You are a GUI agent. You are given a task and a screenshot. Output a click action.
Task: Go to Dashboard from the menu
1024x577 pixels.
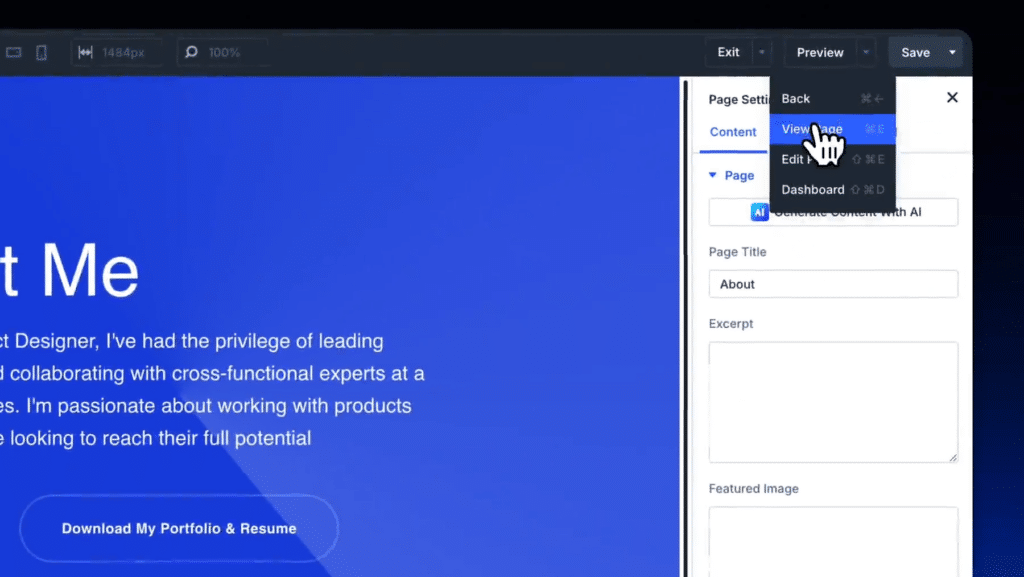812,189
